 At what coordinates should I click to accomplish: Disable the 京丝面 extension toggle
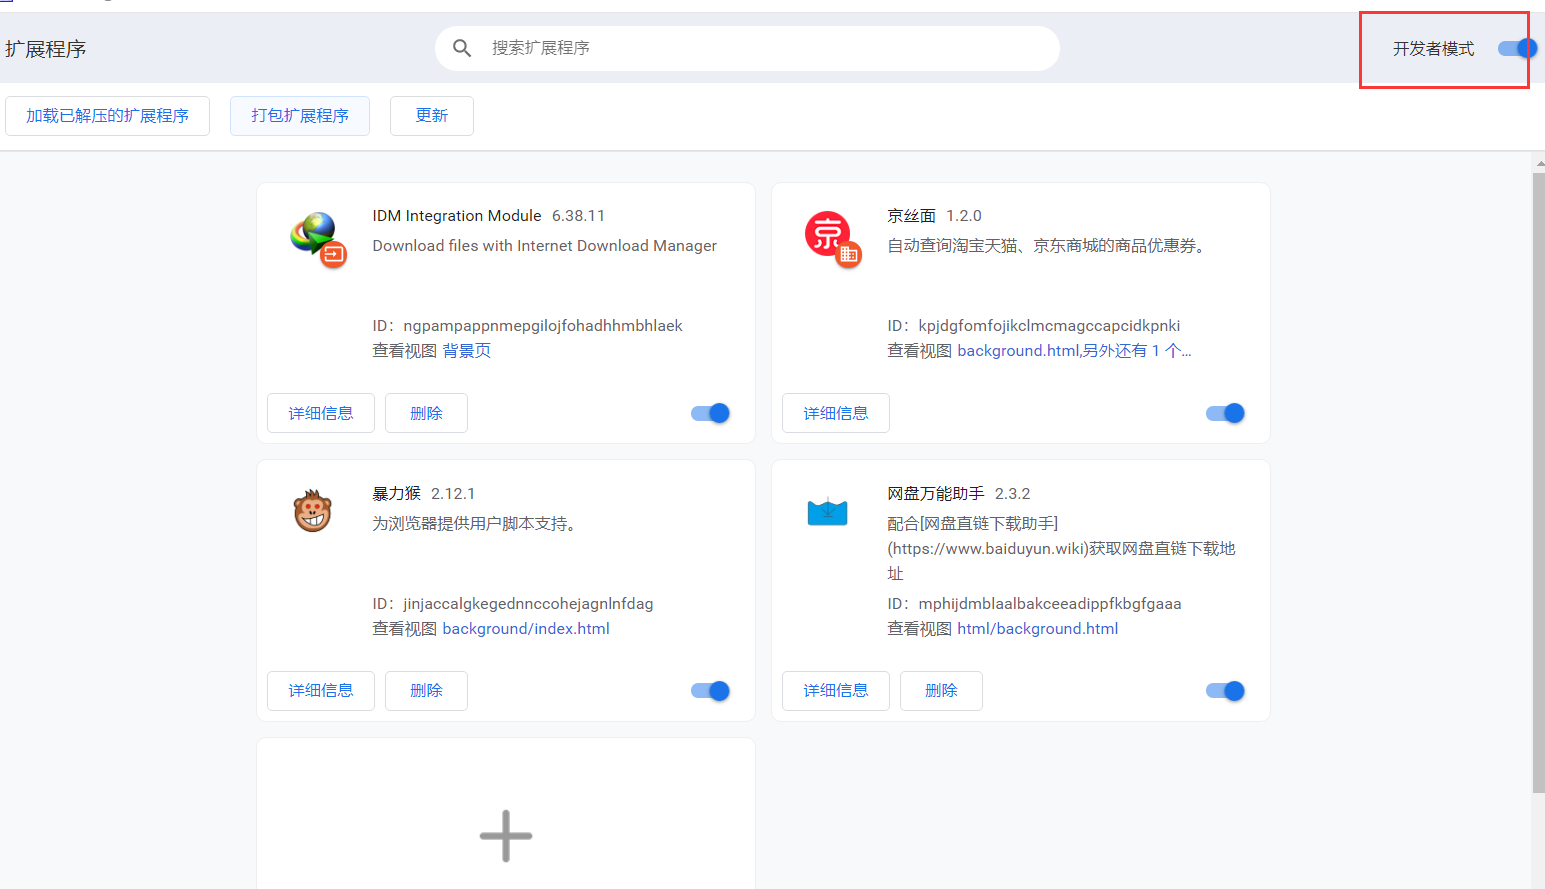(1225, 413)
